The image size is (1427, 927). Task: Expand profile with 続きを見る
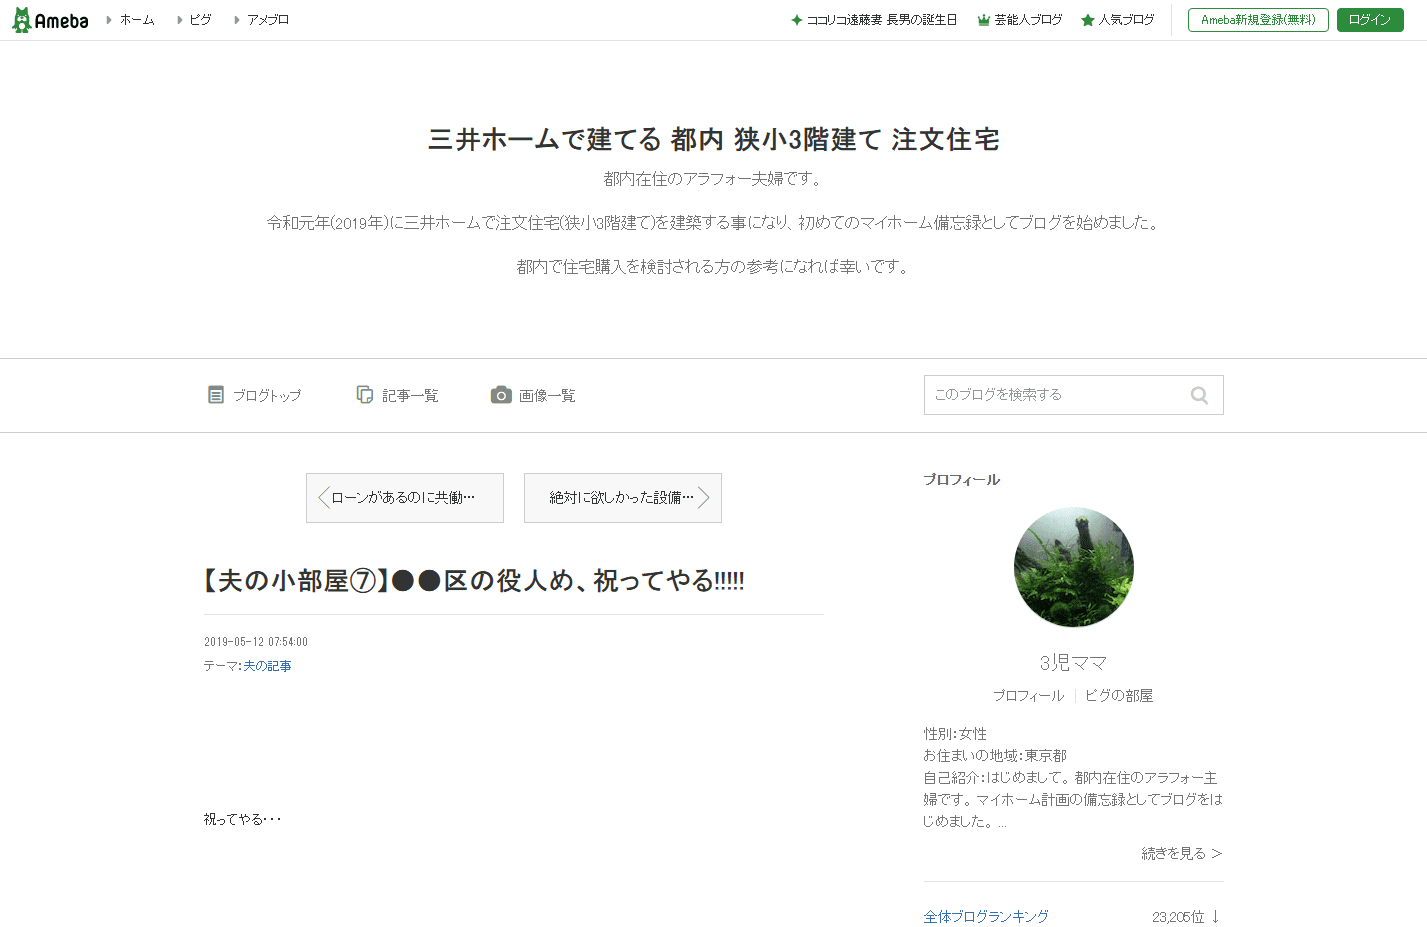[x=1182, y=854]
